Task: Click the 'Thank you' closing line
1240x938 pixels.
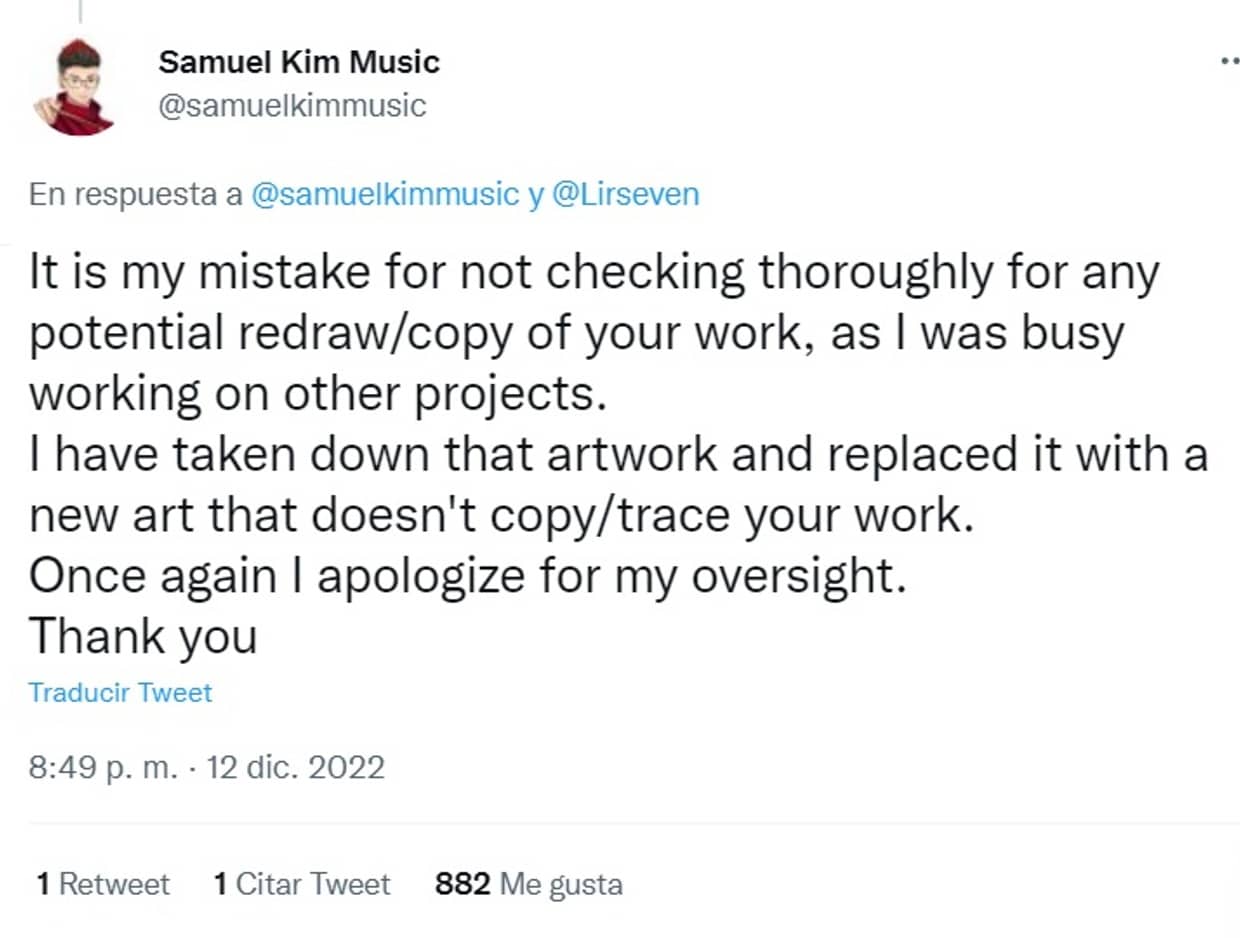Action: (143, 636)
